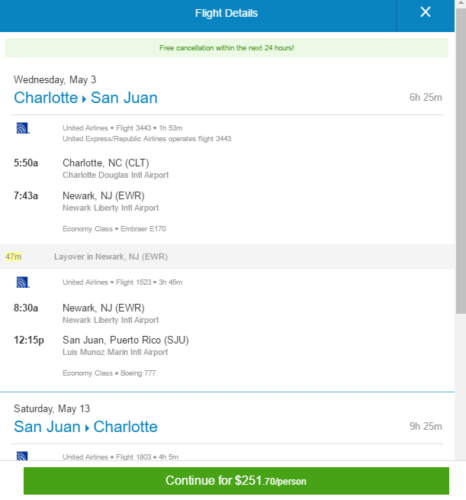Click the Wednesday, May 3 date label
Screen dimensions: 466x500
coord(55,80)
